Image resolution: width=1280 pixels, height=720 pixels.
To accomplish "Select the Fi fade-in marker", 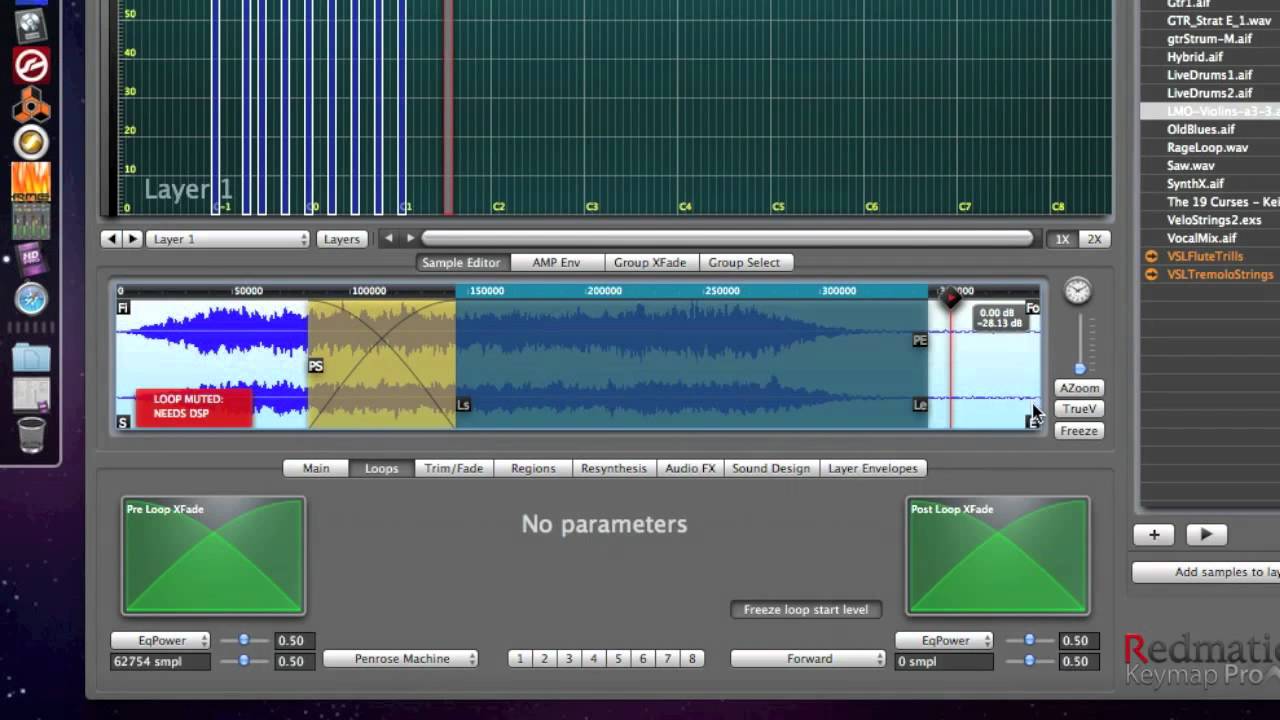I will click(123, 308).
